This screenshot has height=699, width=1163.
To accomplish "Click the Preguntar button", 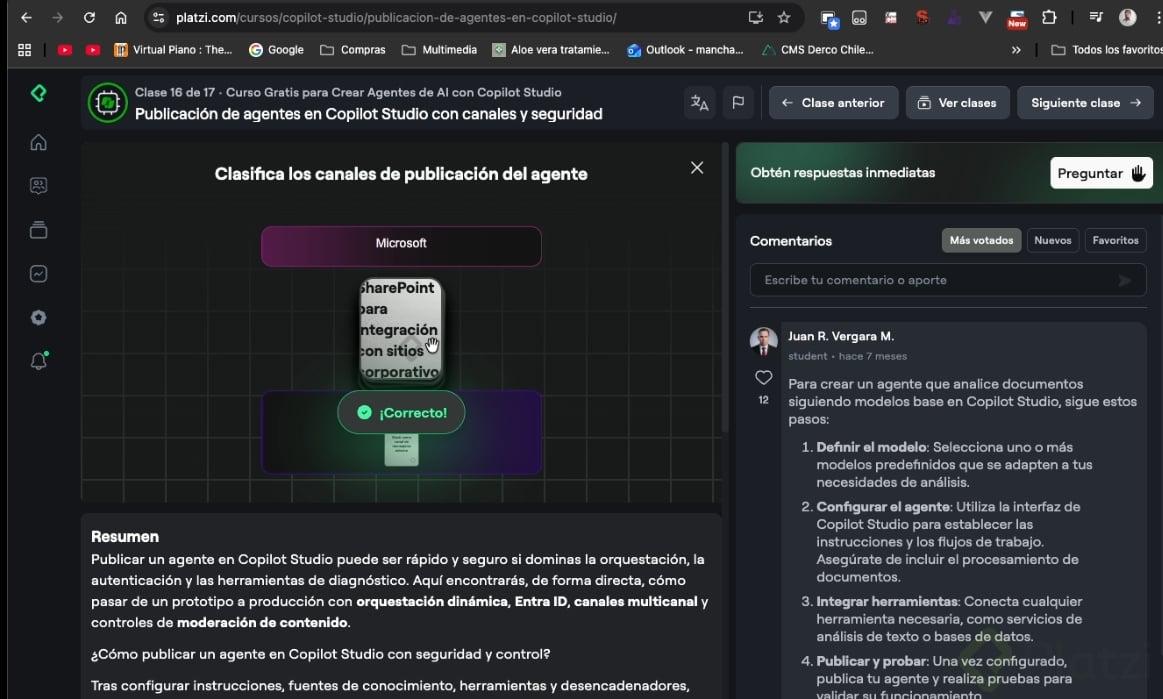I will coord(1101,173).
